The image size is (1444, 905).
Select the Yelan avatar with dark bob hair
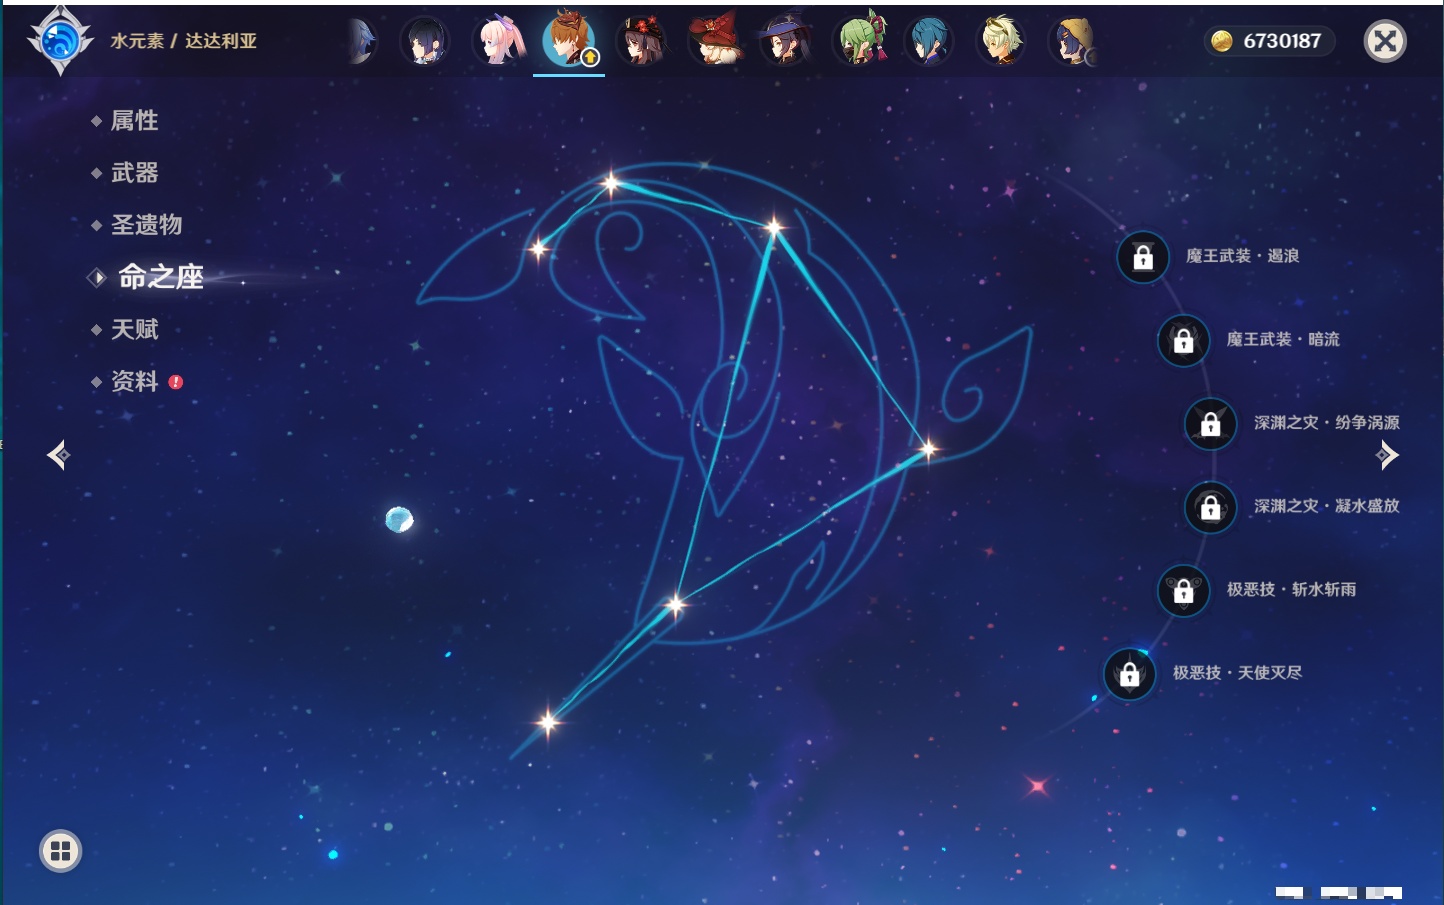point(424,41)
